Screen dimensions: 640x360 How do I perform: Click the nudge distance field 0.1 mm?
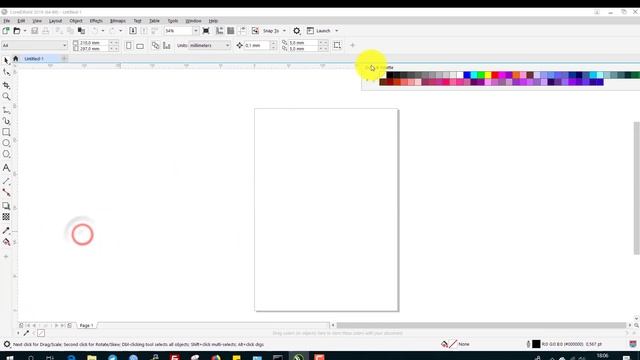coord(257,45)
